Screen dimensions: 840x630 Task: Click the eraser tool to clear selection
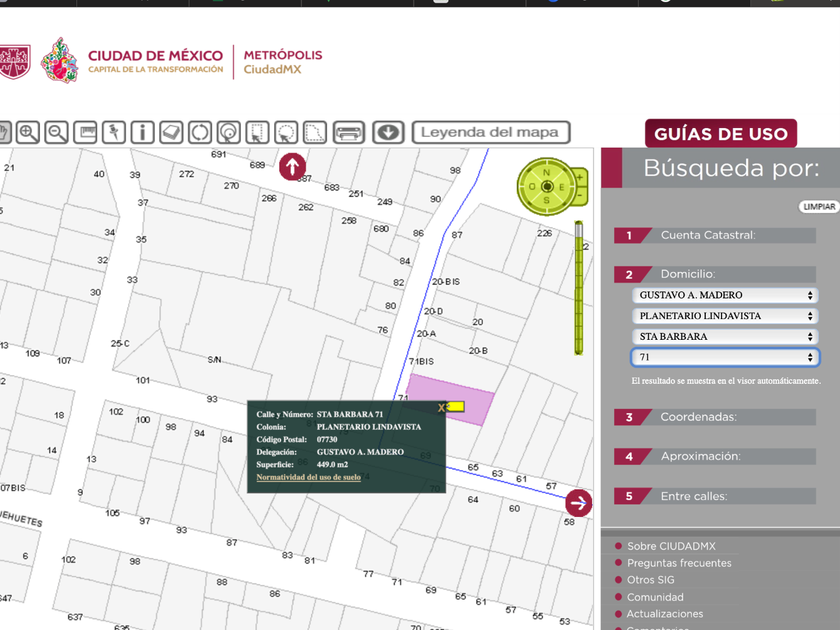point(171,132)
